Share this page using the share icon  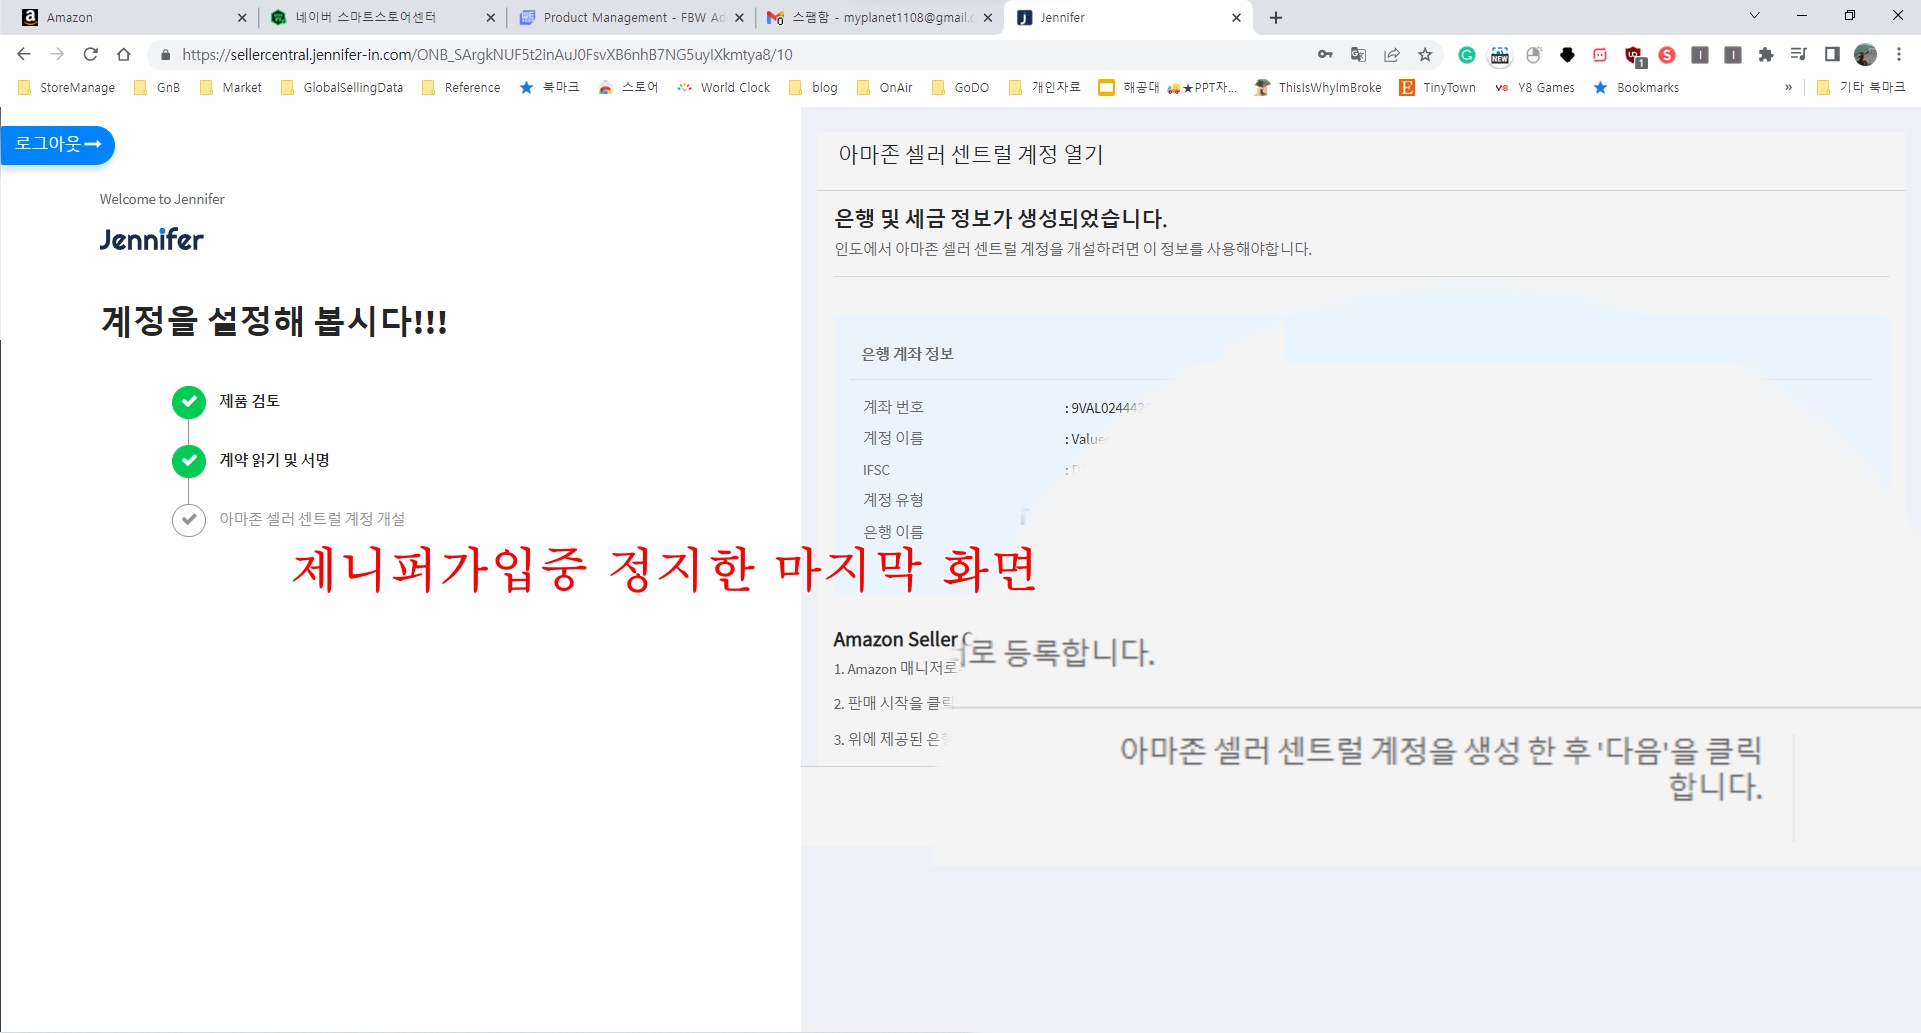[x=1392, y=55]
